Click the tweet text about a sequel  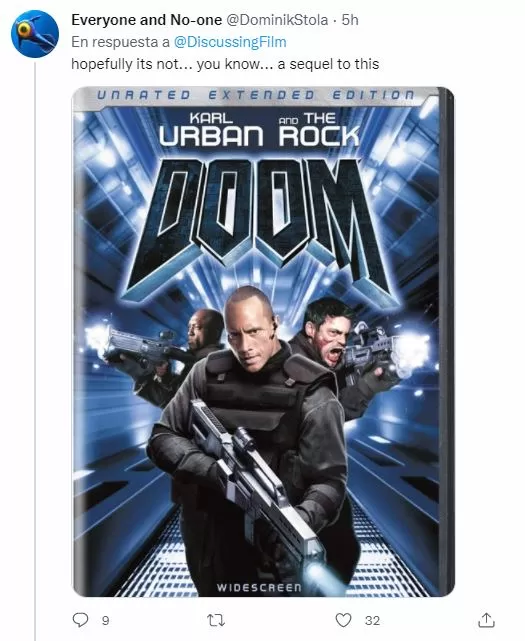tap(225, 64)
